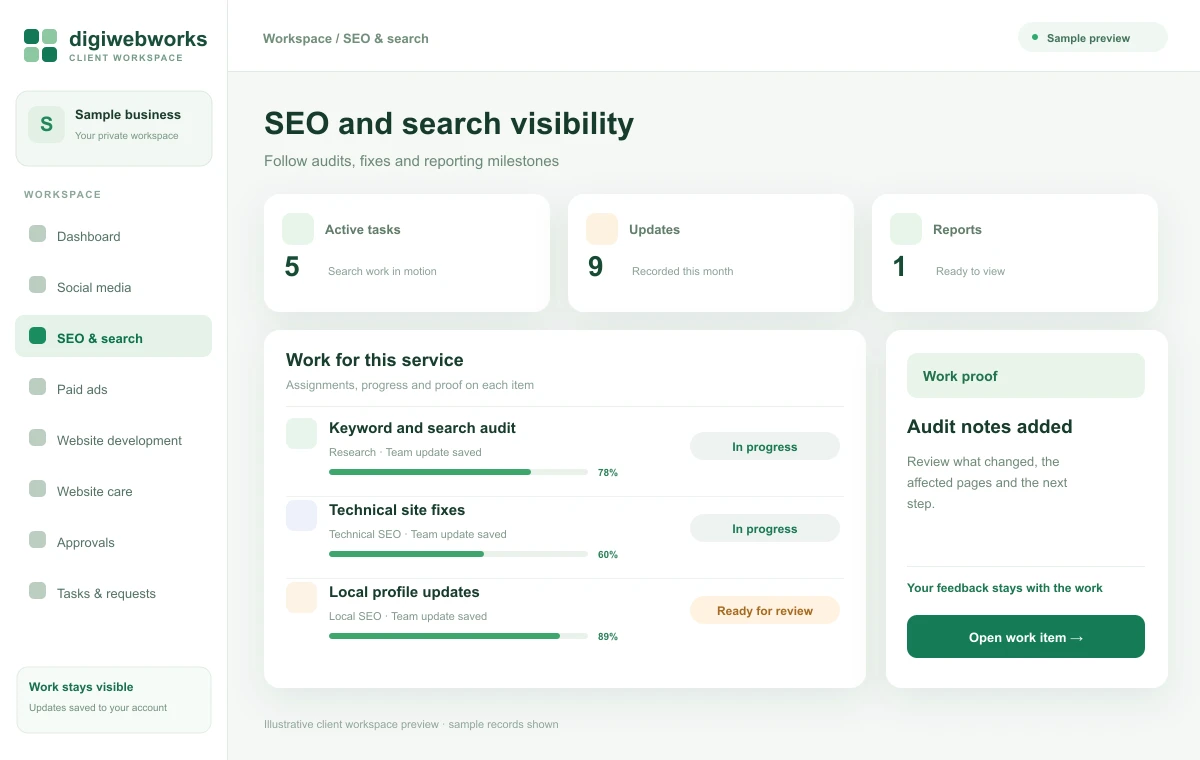Viewport: 1200px width, 760px height.
Task: Click 'Follow audits, fixes and reporting milestones' subtitle
Action: point(412,161)
